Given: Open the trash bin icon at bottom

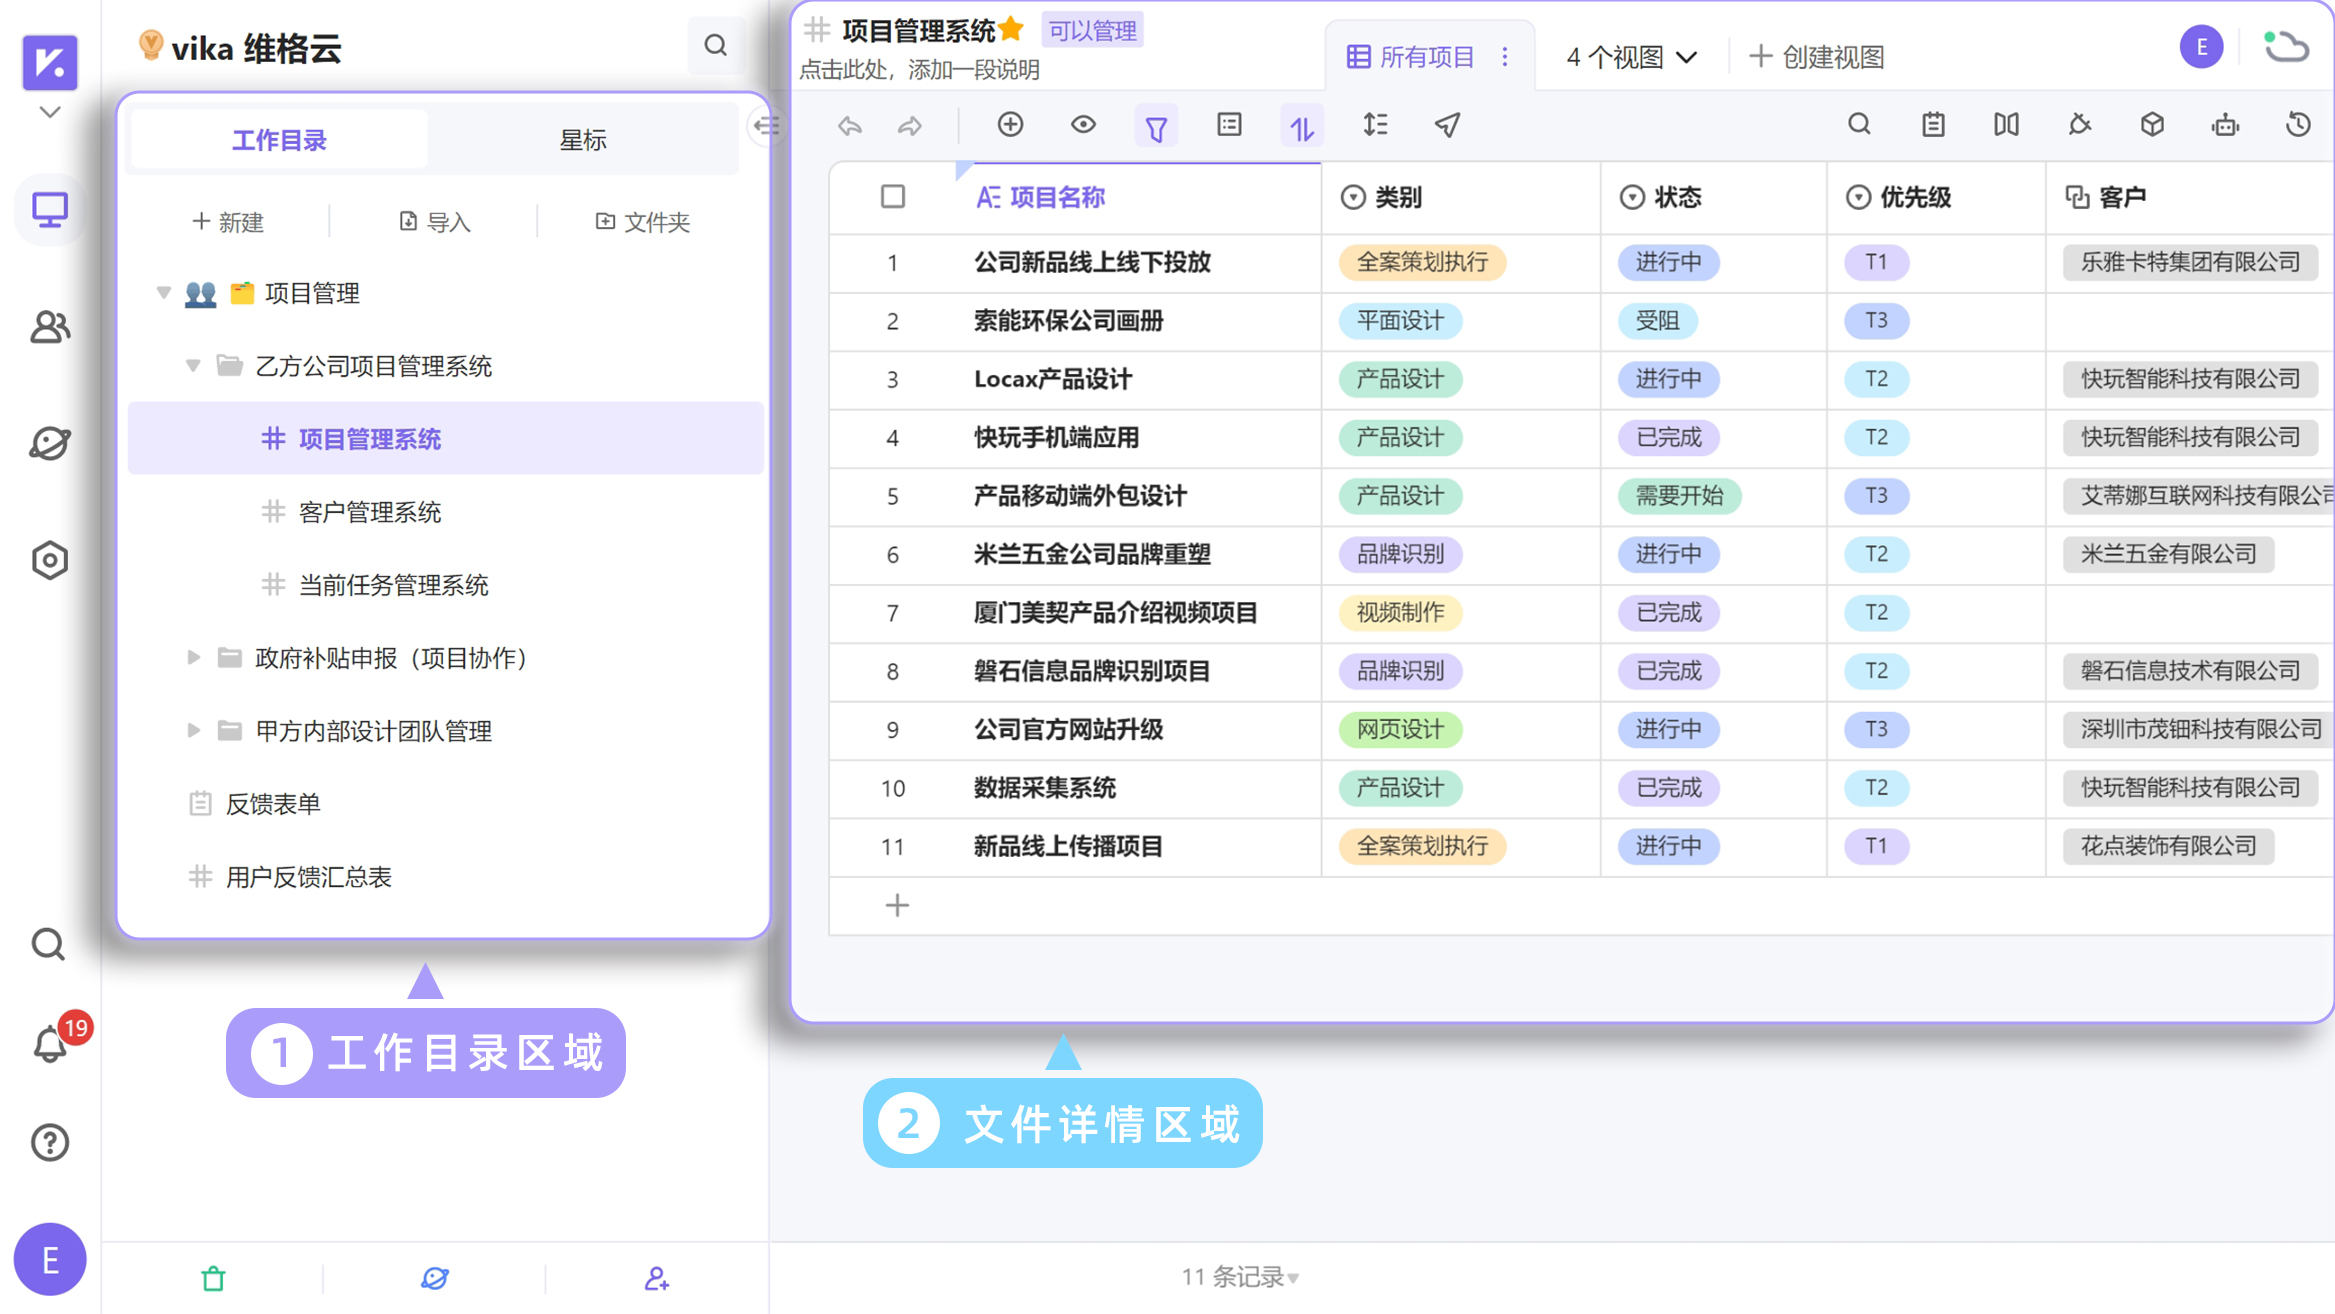Looking at the screenshot, I should point(213,1278).
